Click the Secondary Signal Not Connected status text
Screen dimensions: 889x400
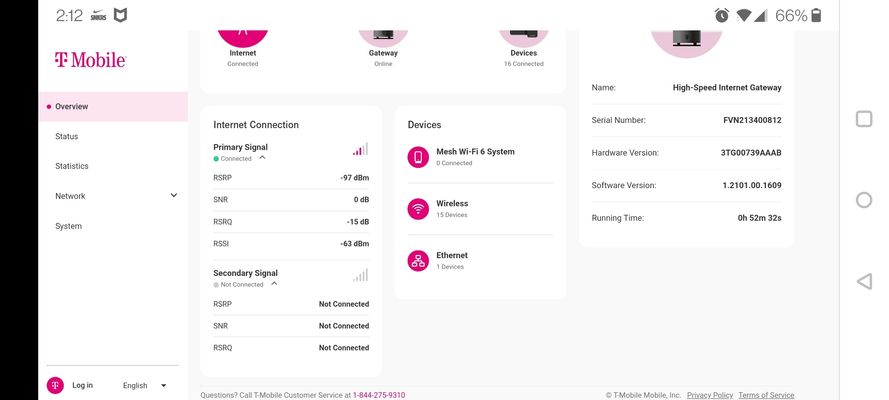242,284
